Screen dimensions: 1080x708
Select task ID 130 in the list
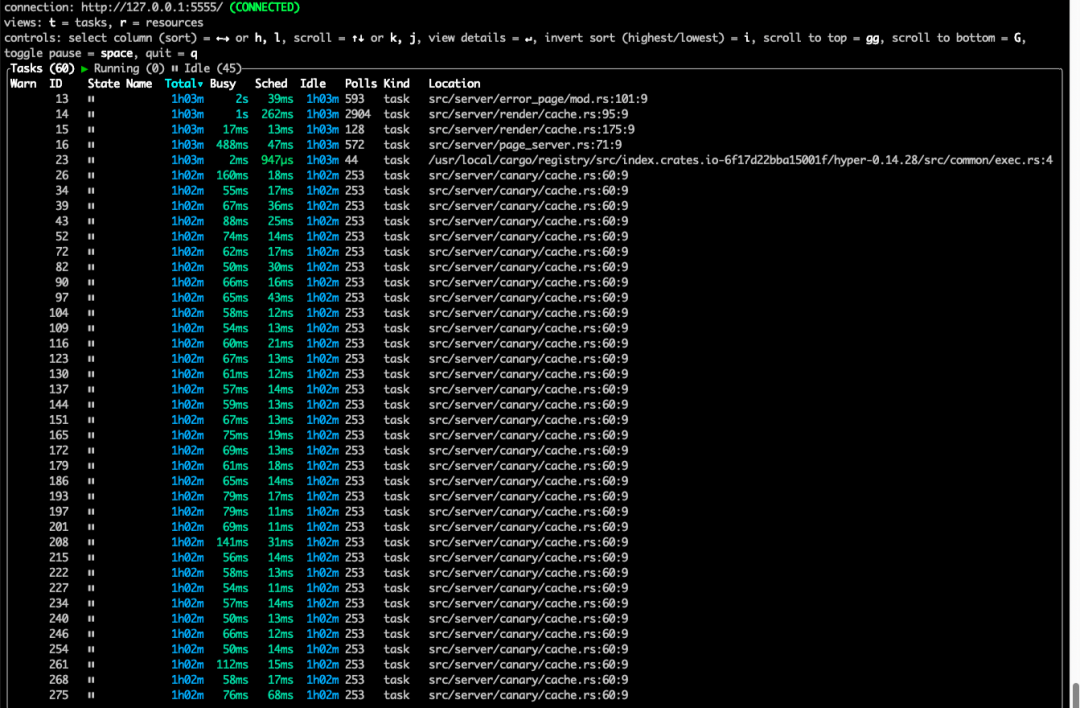pyautogui.click(x=59, y=375)
